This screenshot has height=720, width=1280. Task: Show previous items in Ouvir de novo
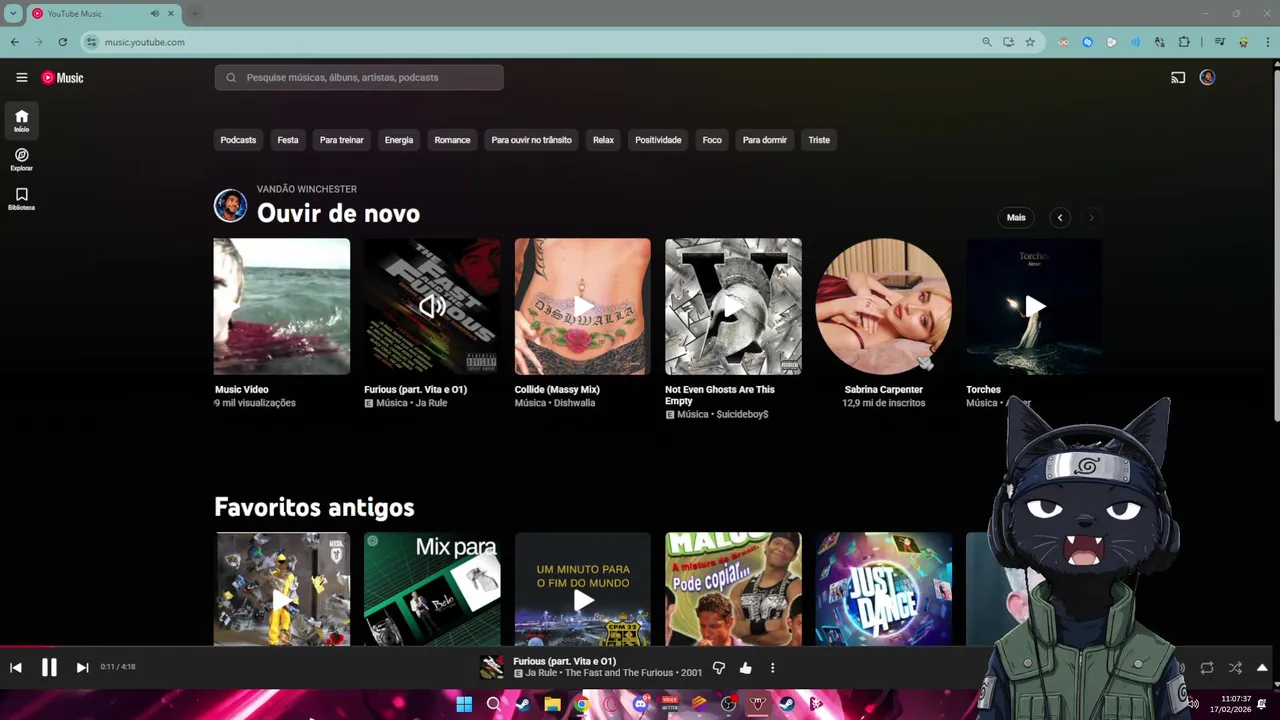[x=1060, y=217]
